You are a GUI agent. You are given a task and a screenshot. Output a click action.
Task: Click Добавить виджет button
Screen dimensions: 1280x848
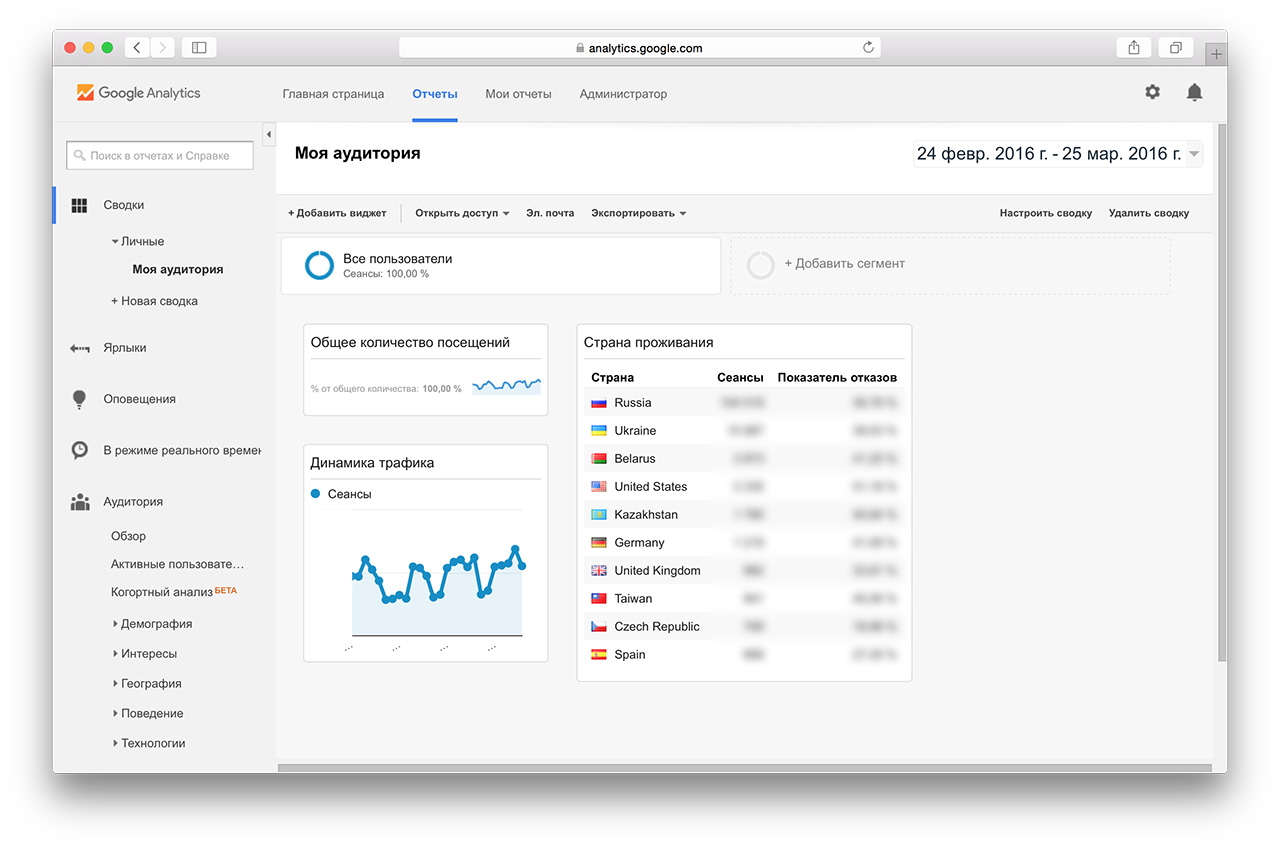[337, 213]
